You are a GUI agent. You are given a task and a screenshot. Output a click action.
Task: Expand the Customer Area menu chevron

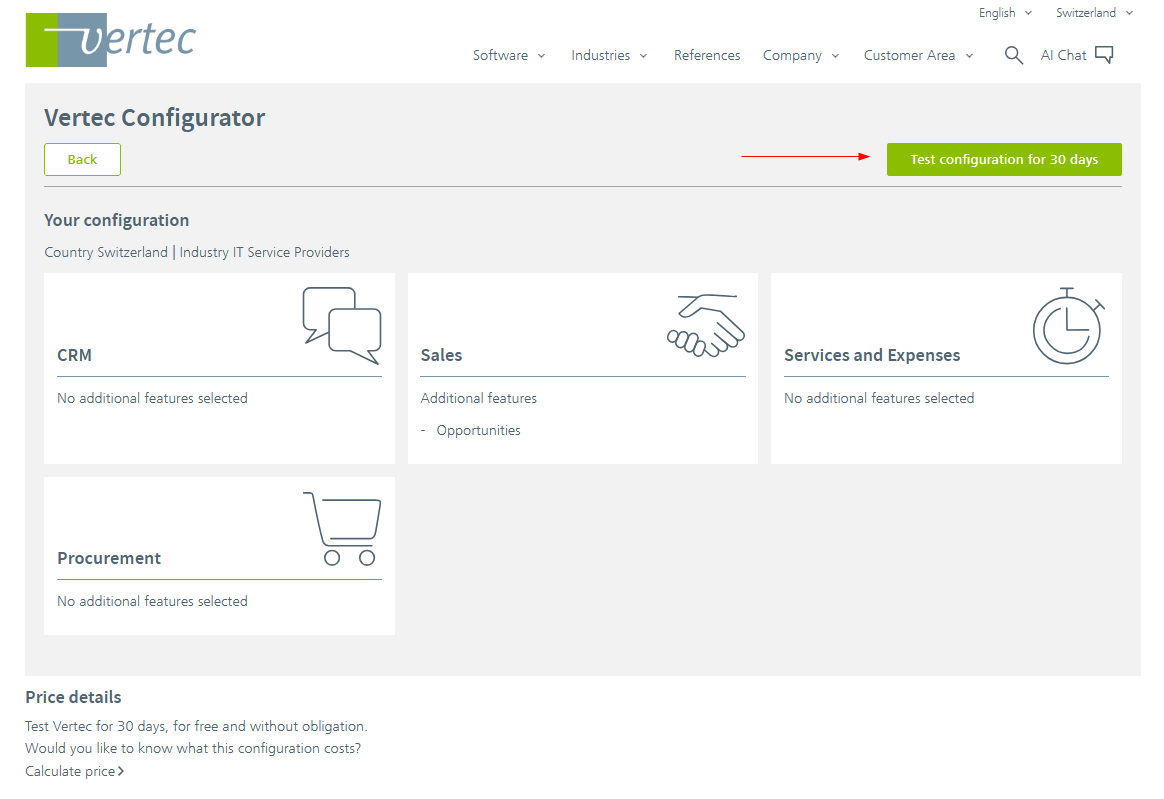[x=969, y=56]
